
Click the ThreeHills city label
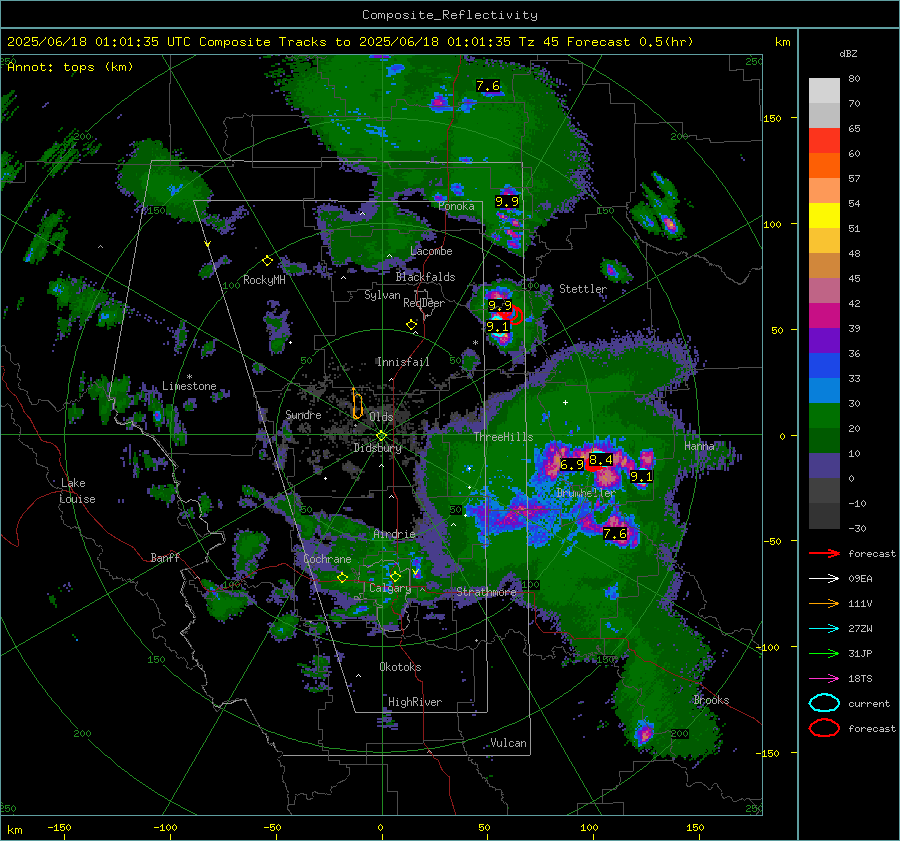503,437
